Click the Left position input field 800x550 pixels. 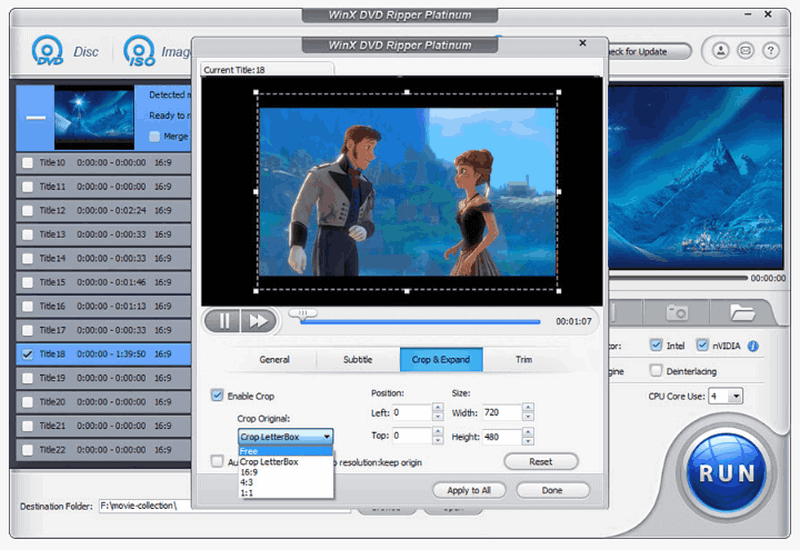412,412
